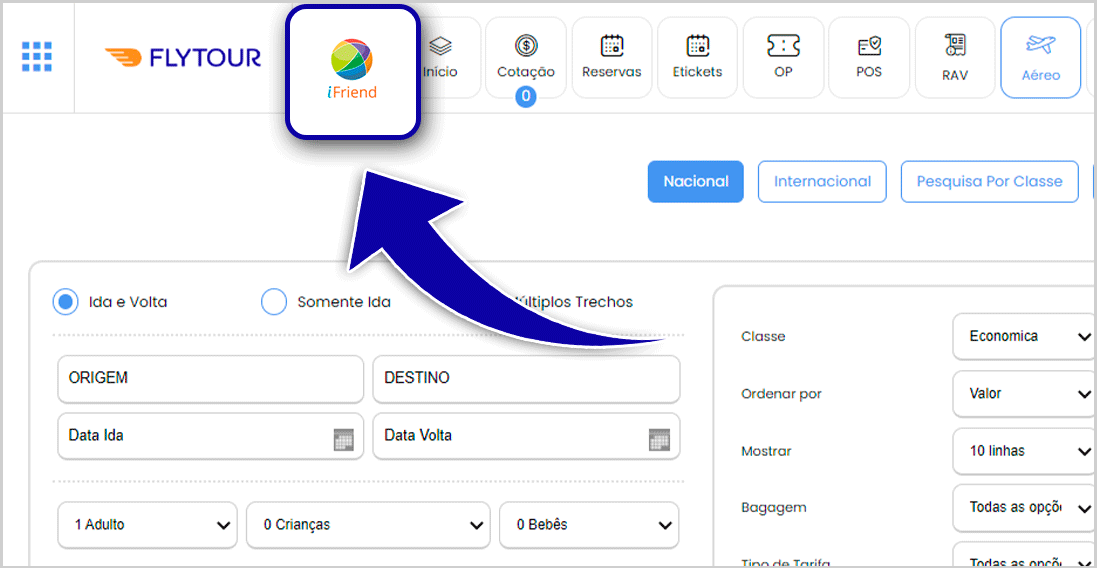This screenshot has width=1097, height=568.
Task: Select the Aéreo airplane module
Action: click(x=1041, y=57)
